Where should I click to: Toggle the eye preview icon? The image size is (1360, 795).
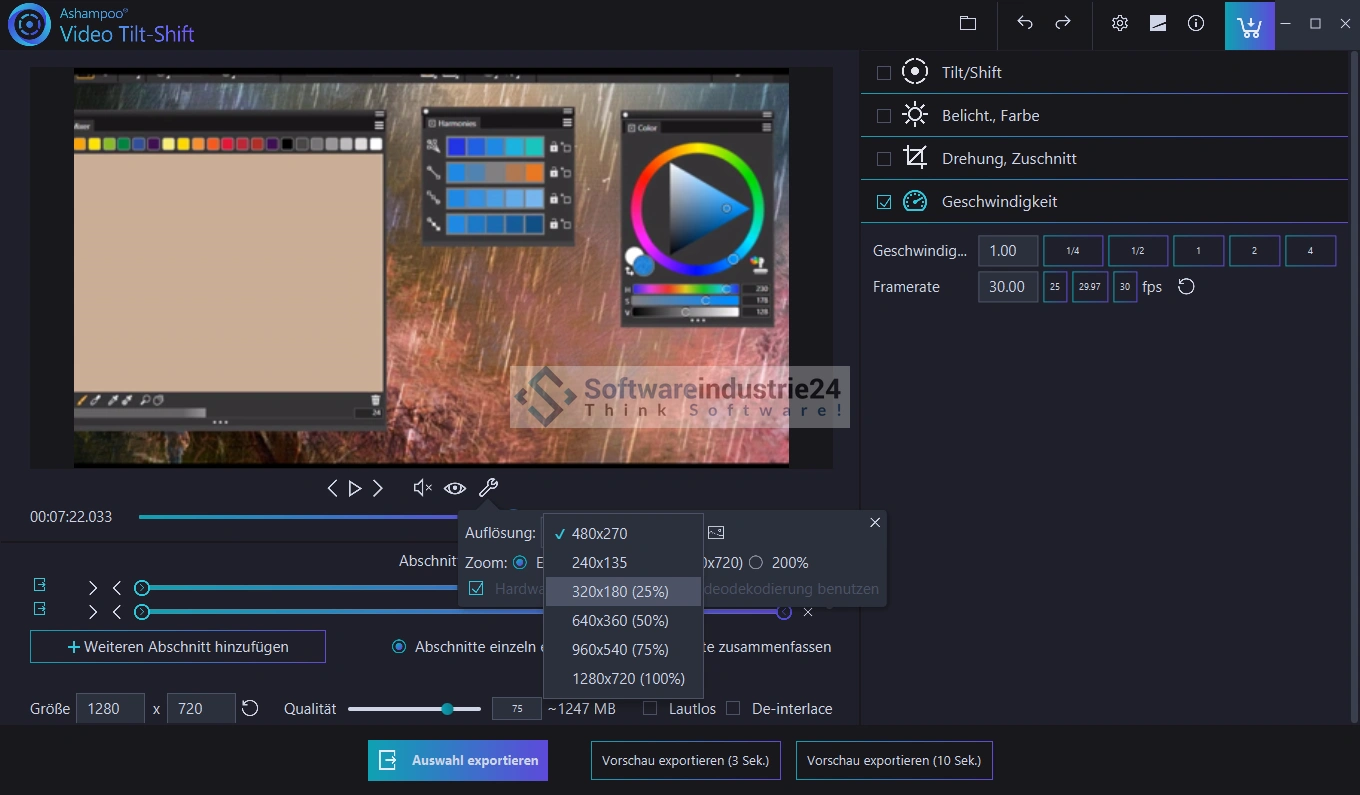point(455,488)
